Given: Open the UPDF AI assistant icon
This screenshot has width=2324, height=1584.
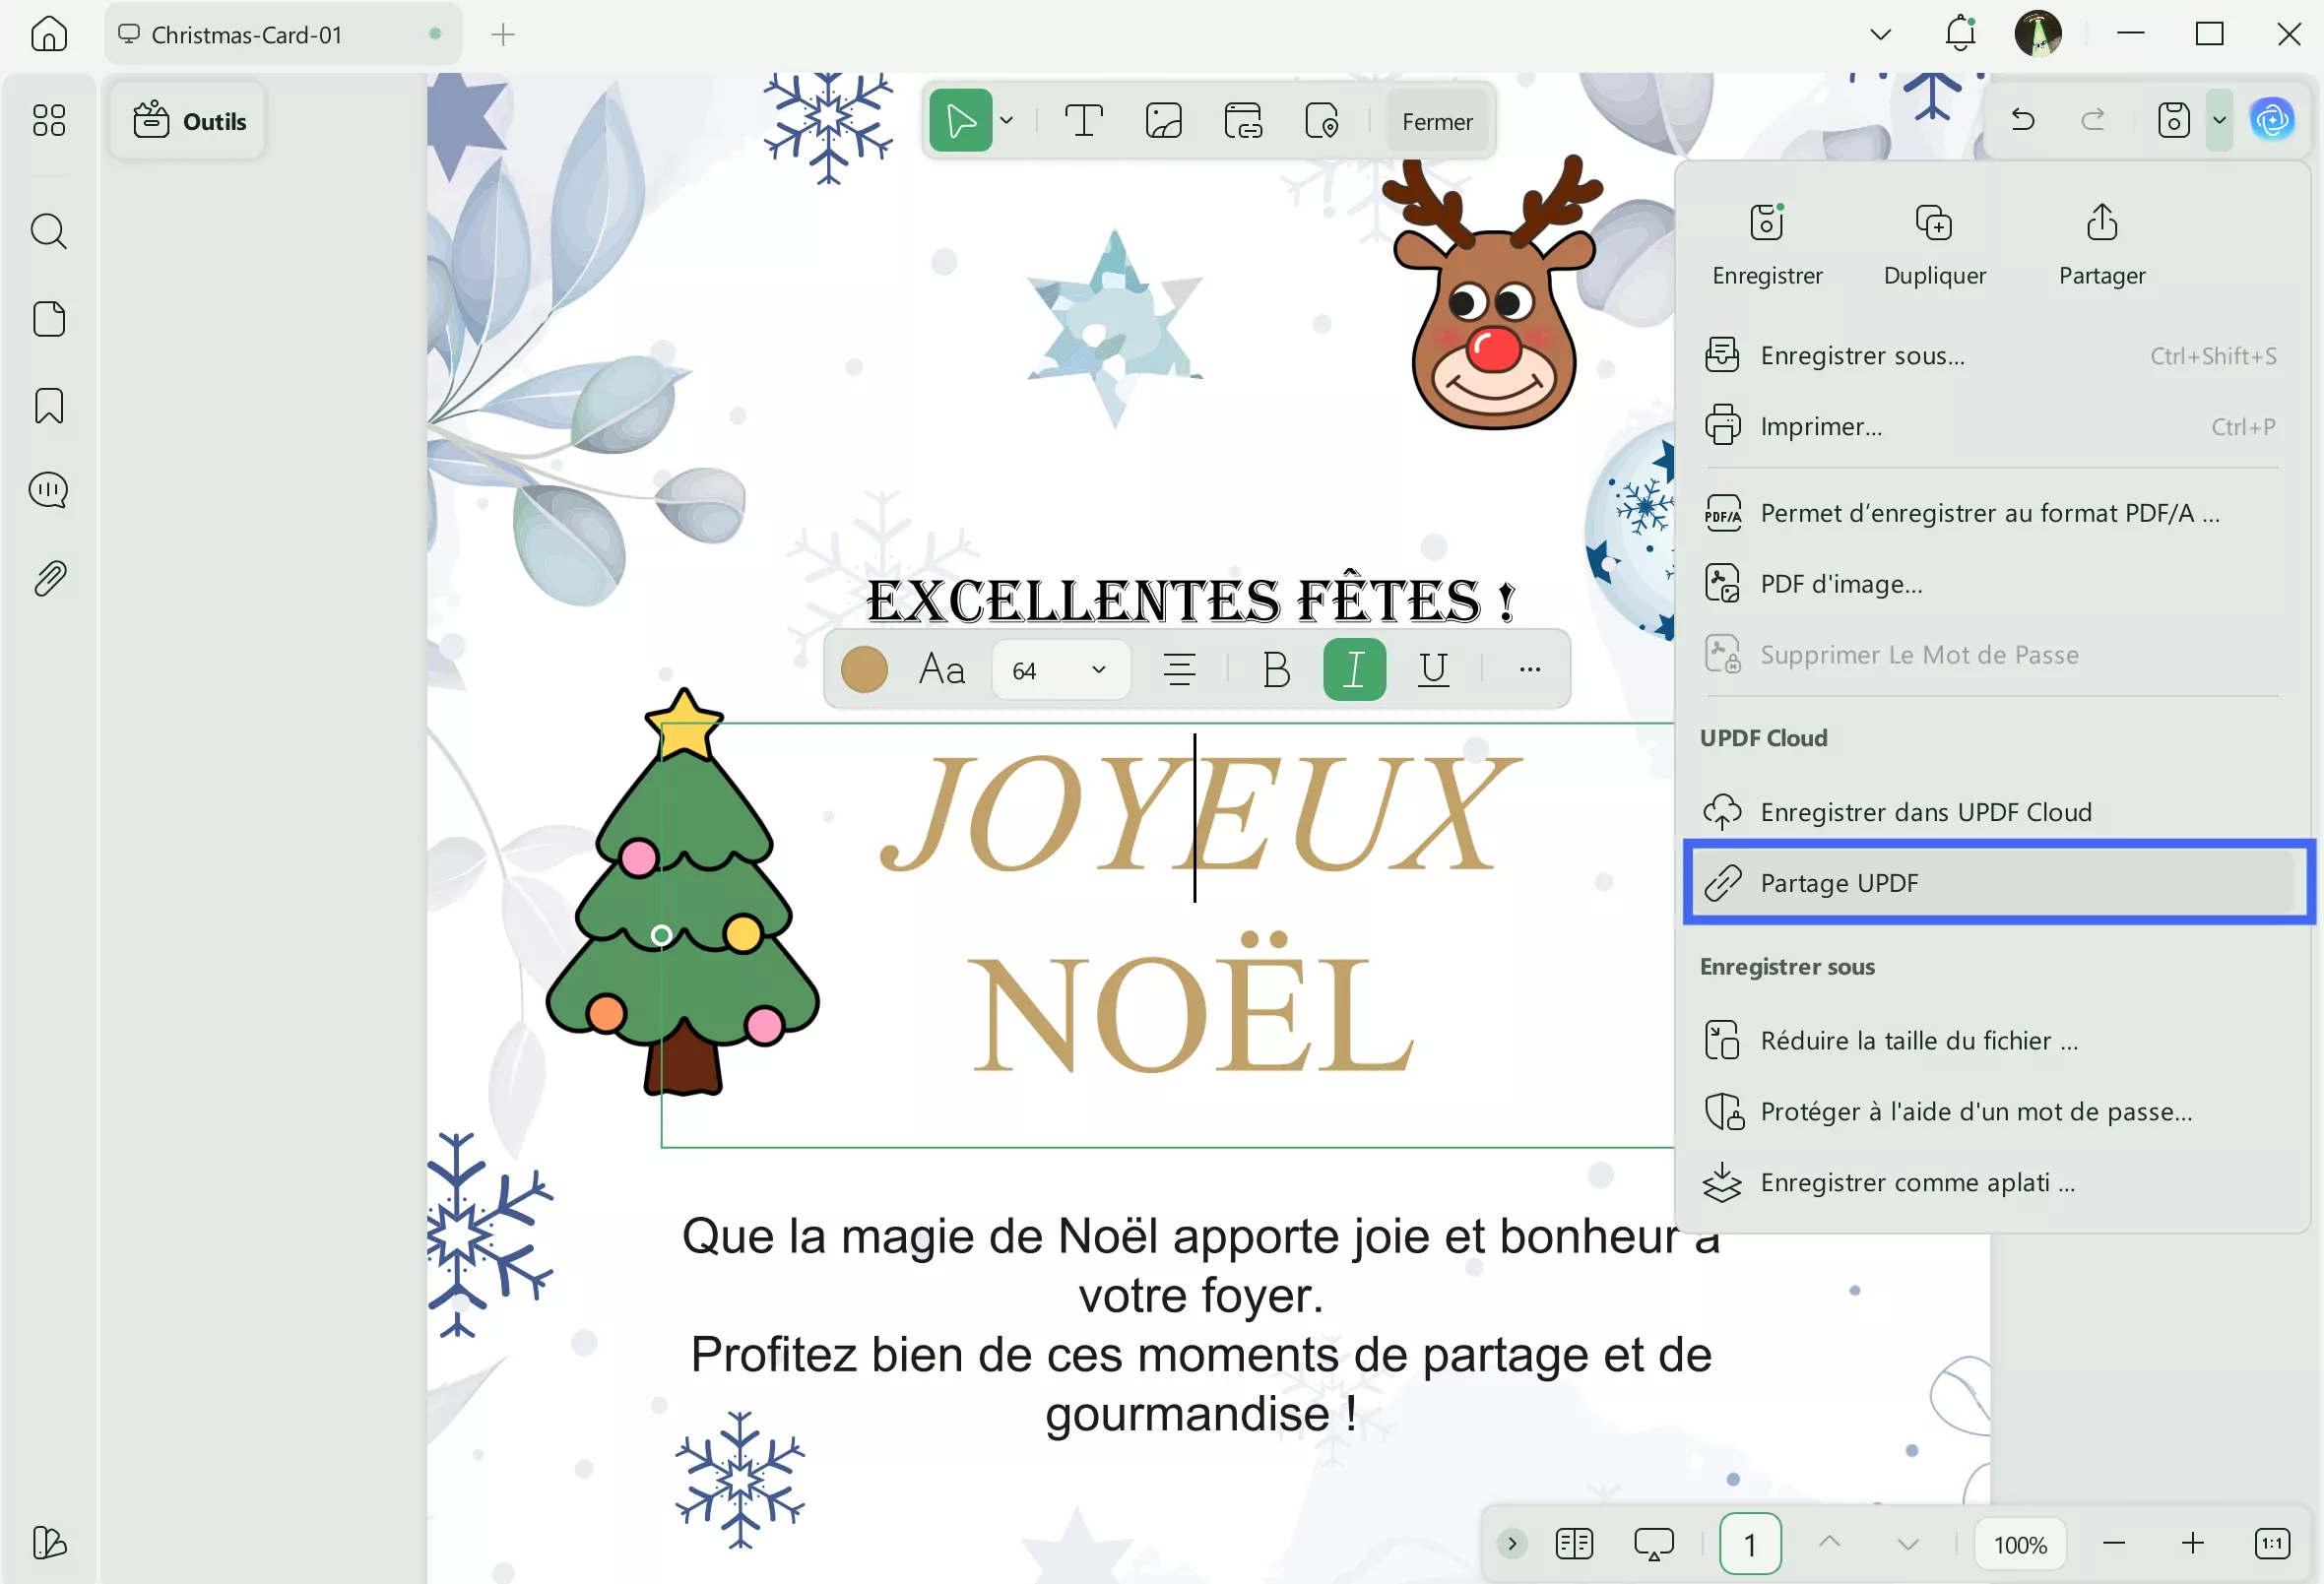Looking at the screenshot, I should [2271, 120].
